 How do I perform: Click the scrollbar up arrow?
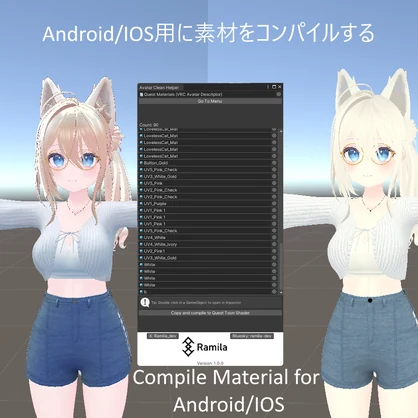pyautogui.click(x=281, y=131)
